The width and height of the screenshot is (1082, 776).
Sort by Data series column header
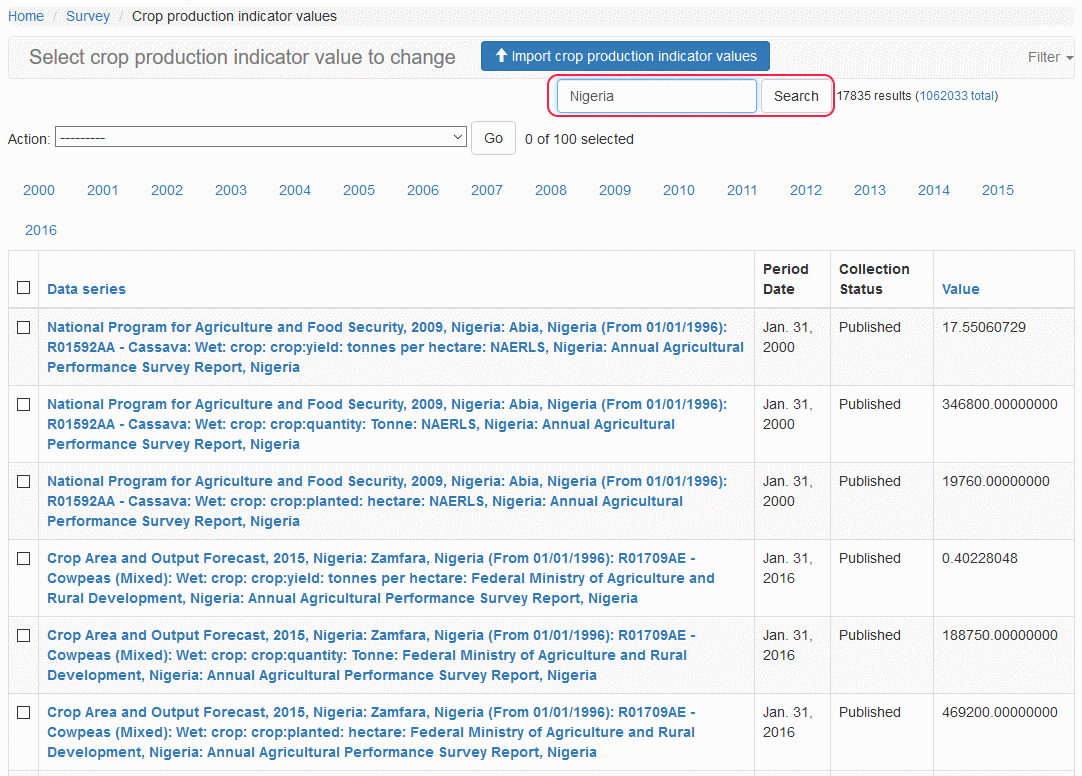[x=86, y=289]
